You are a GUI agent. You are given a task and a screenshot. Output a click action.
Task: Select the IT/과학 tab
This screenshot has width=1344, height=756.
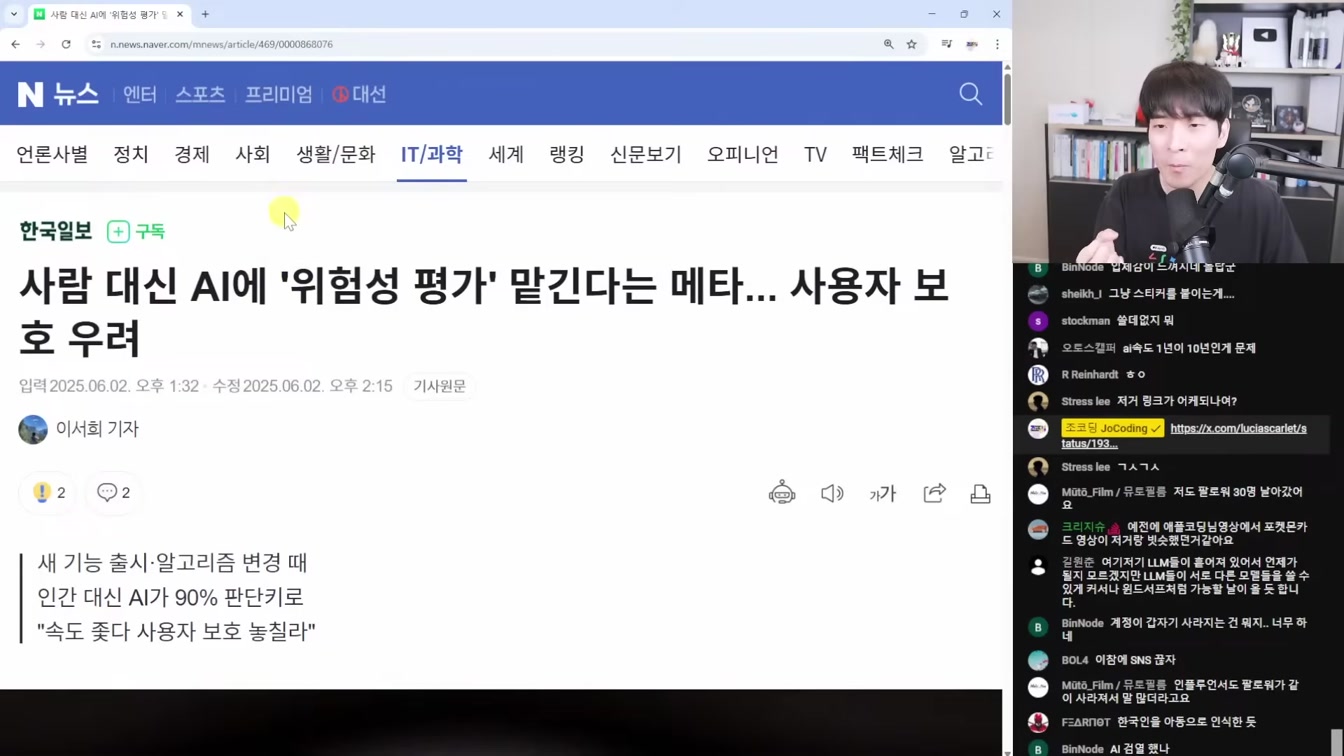[432, 154]
